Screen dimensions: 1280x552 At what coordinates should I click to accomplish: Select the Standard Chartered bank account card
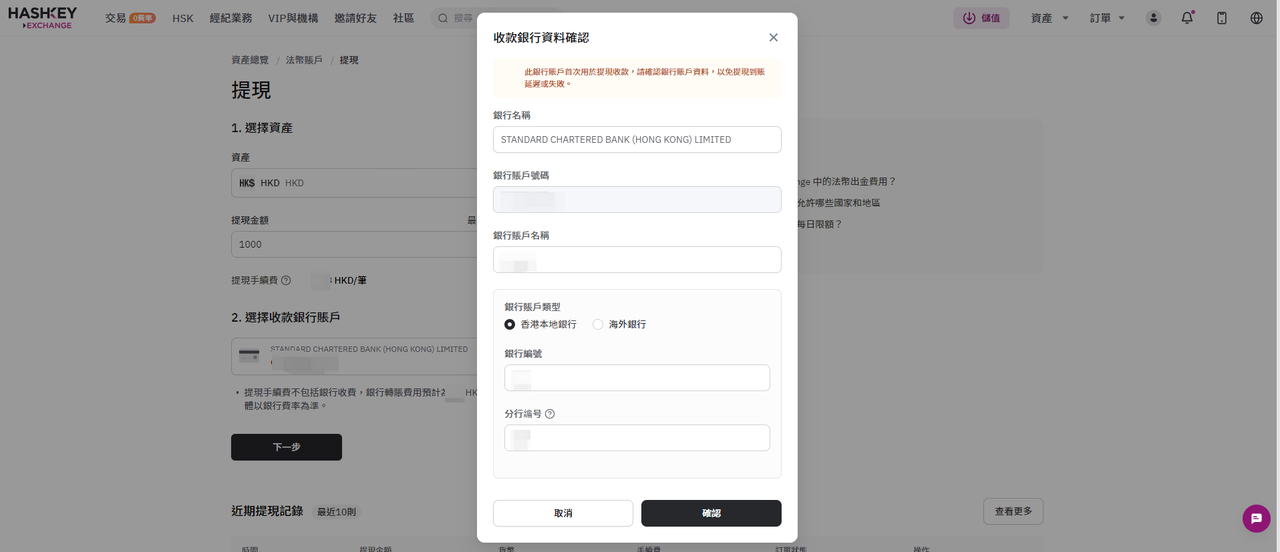355,356
